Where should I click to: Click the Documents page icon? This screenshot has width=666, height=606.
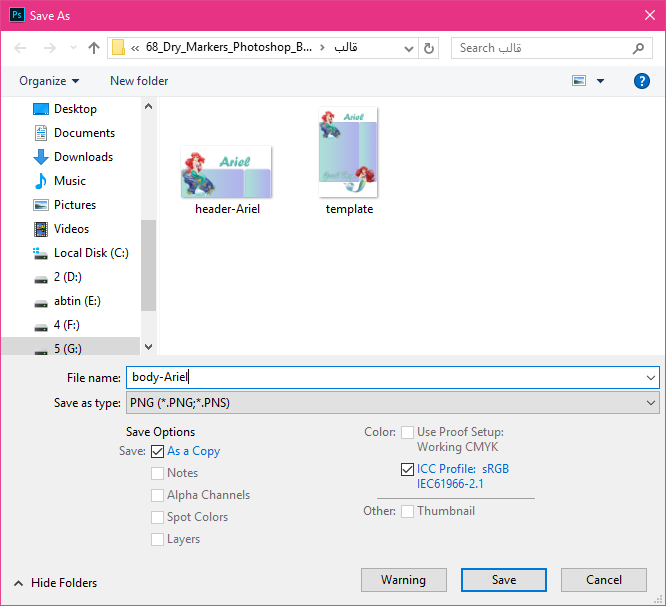coord(41,133)
